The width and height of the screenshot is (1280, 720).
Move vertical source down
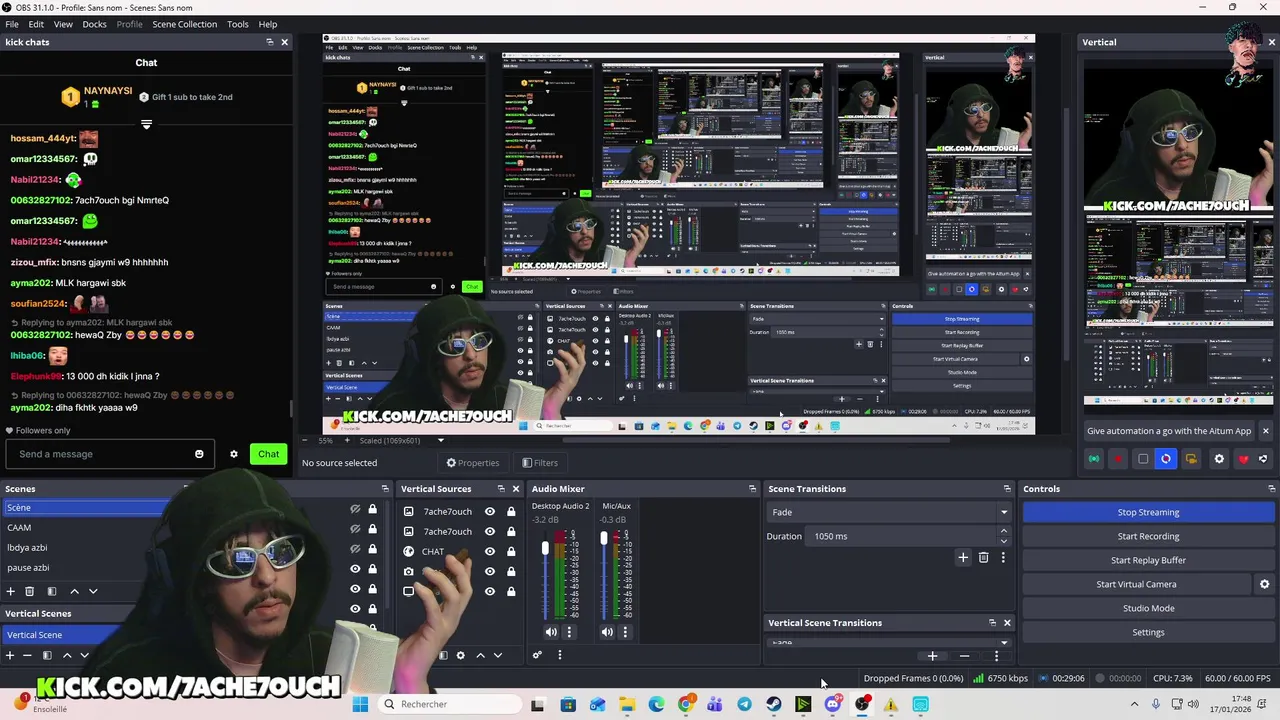[x=498, y=655]
